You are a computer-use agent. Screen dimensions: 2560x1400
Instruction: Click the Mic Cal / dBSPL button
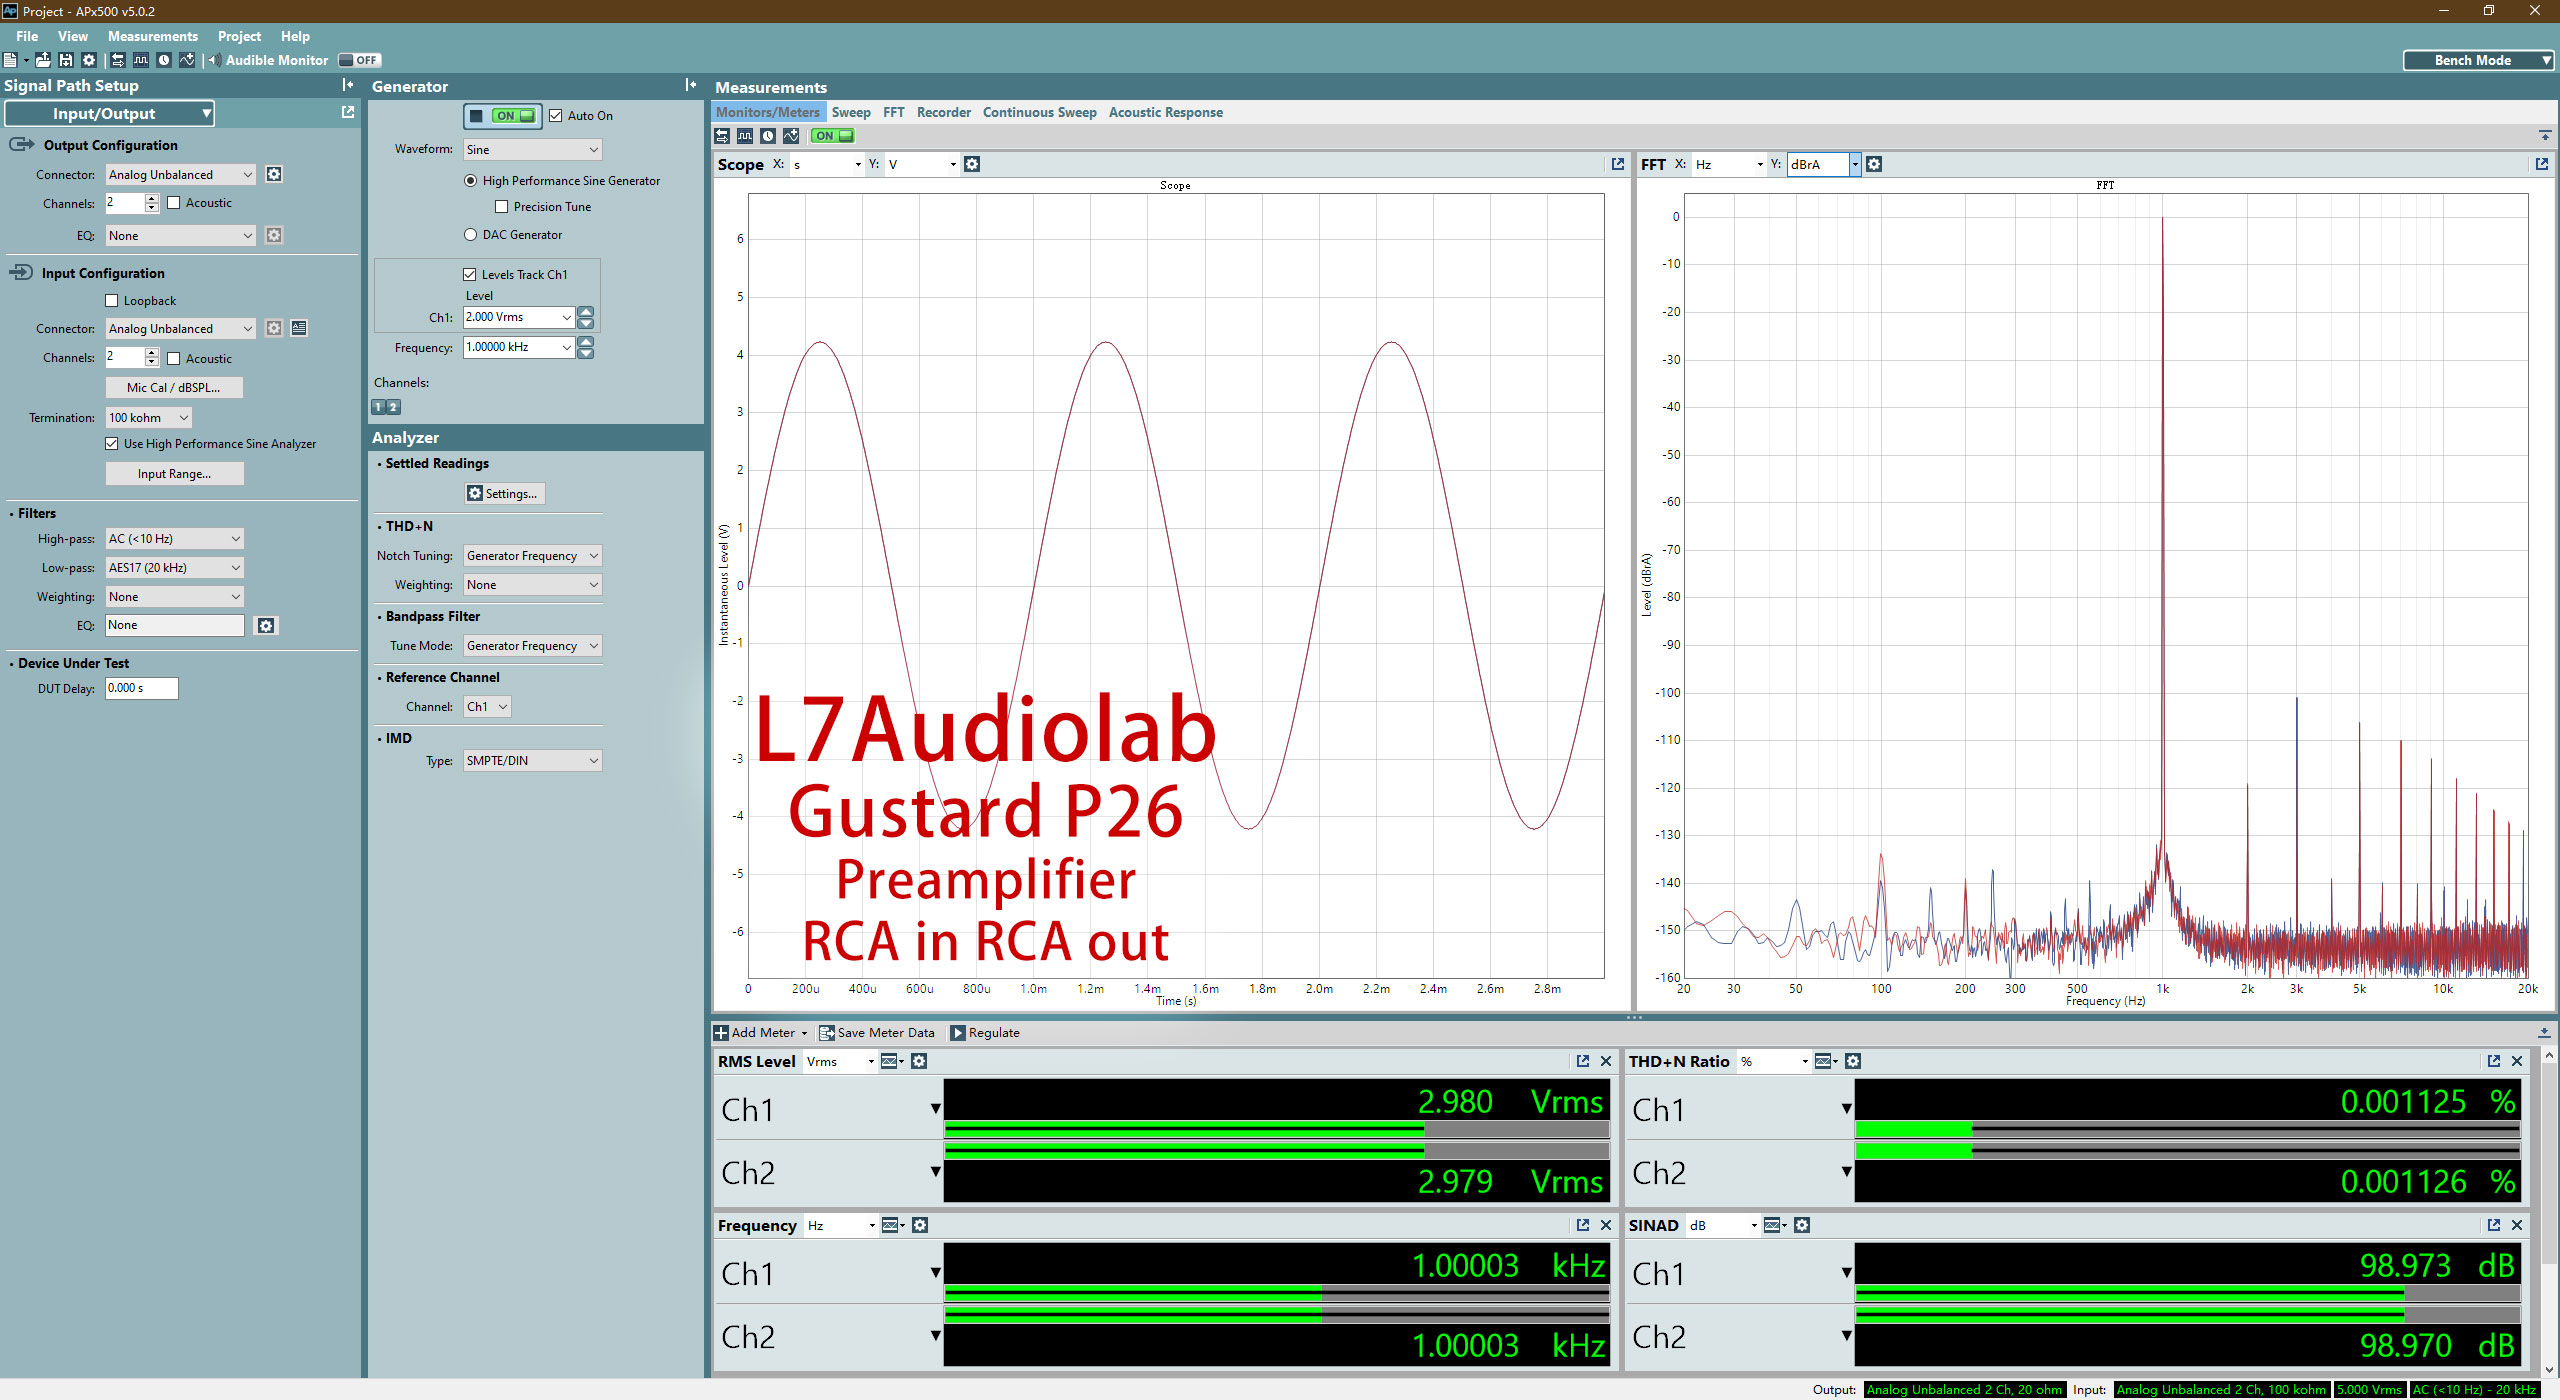(x=174, y=388)
